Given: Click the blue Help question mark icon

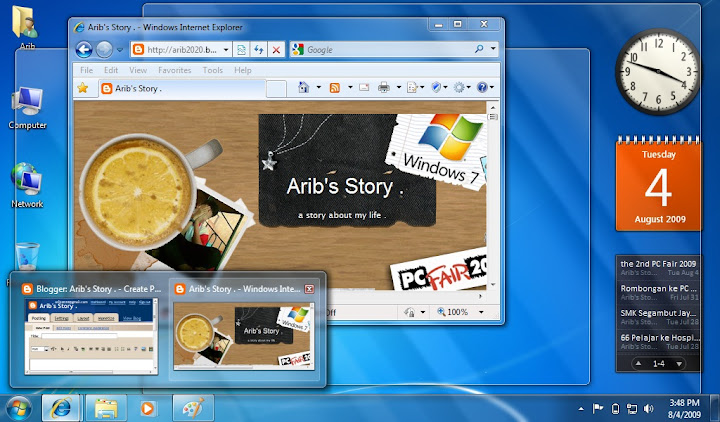Looking at the screenshot, I should pos(482,87).
